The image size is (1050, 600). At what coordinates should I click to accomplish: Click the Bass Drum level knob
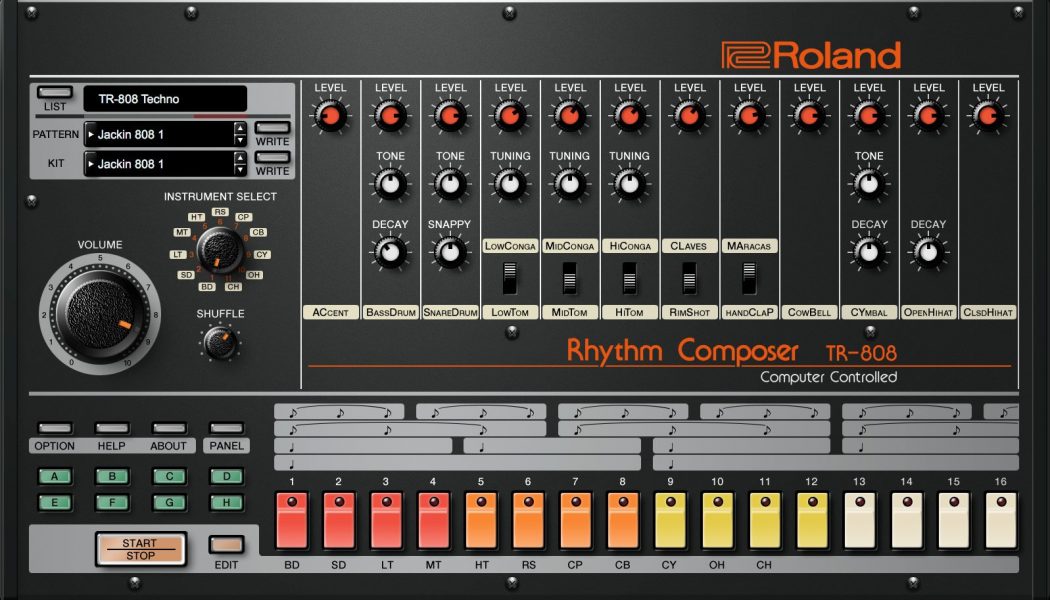pos(390,117)
